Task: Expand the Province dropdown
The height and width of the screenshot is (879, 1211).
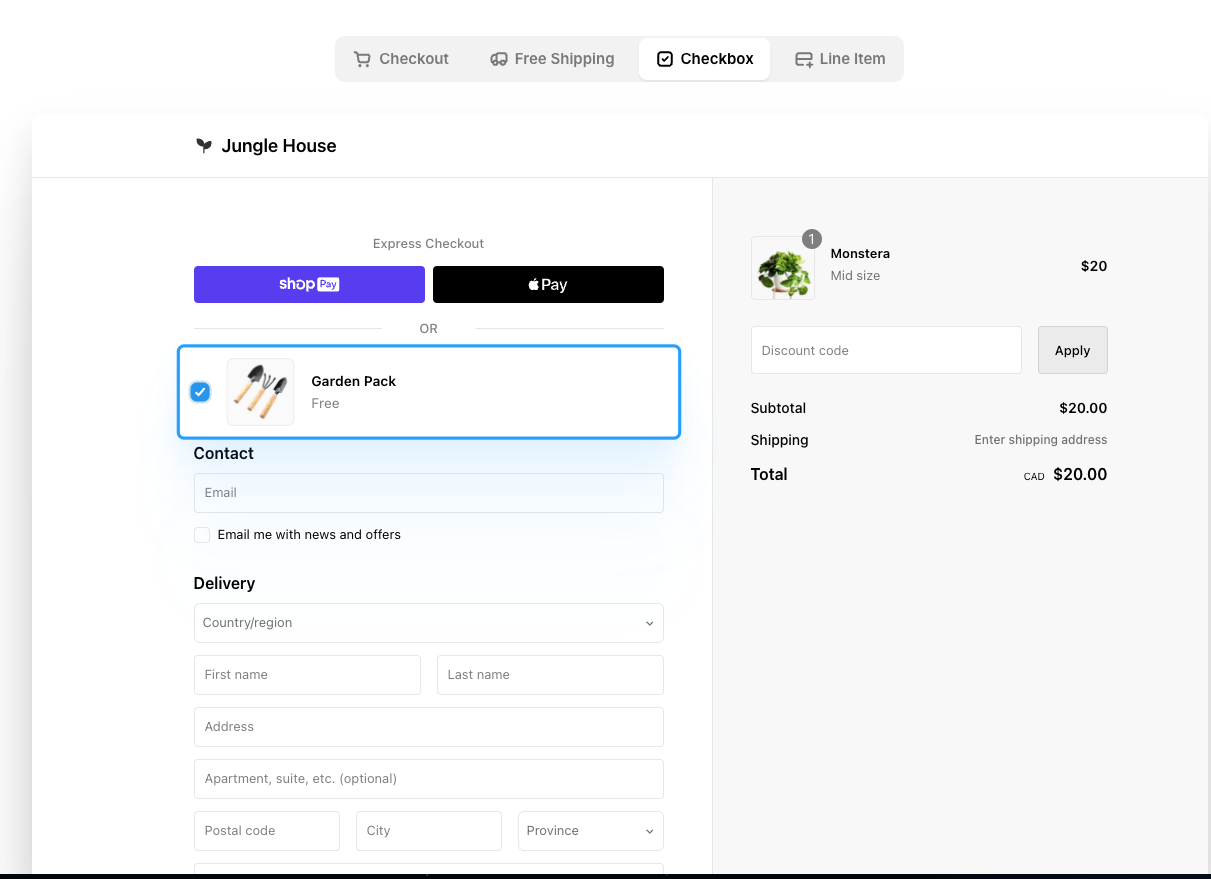Action: pyautogui.click(x=590, y=831)
